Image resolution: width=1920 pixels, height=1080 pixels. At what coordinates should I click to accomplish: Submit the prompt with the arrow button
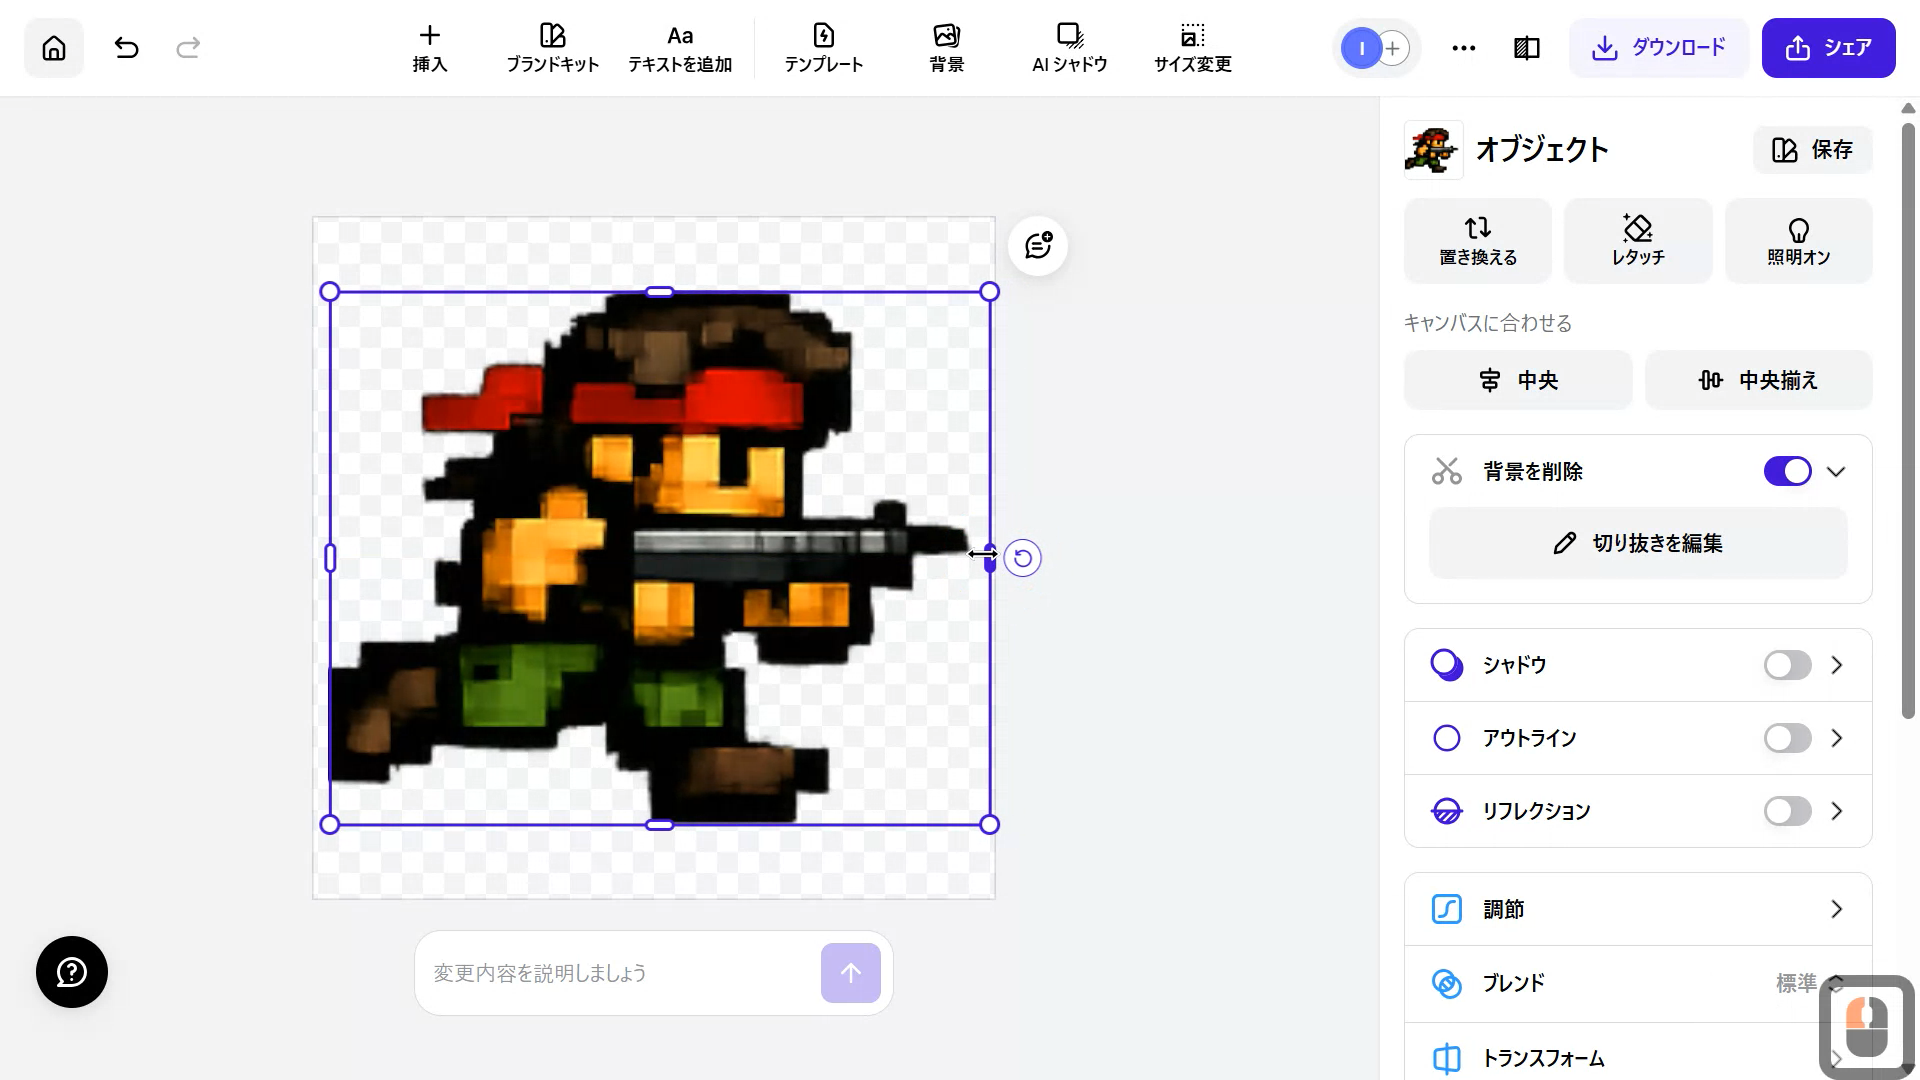(x=851, y=973)
